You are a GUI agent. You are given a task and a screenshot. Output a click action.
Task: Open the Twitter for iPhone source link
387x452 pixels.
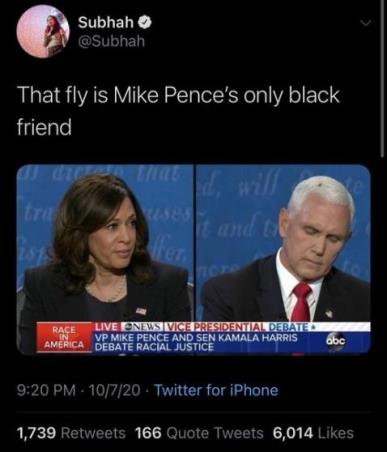point(217,390)
